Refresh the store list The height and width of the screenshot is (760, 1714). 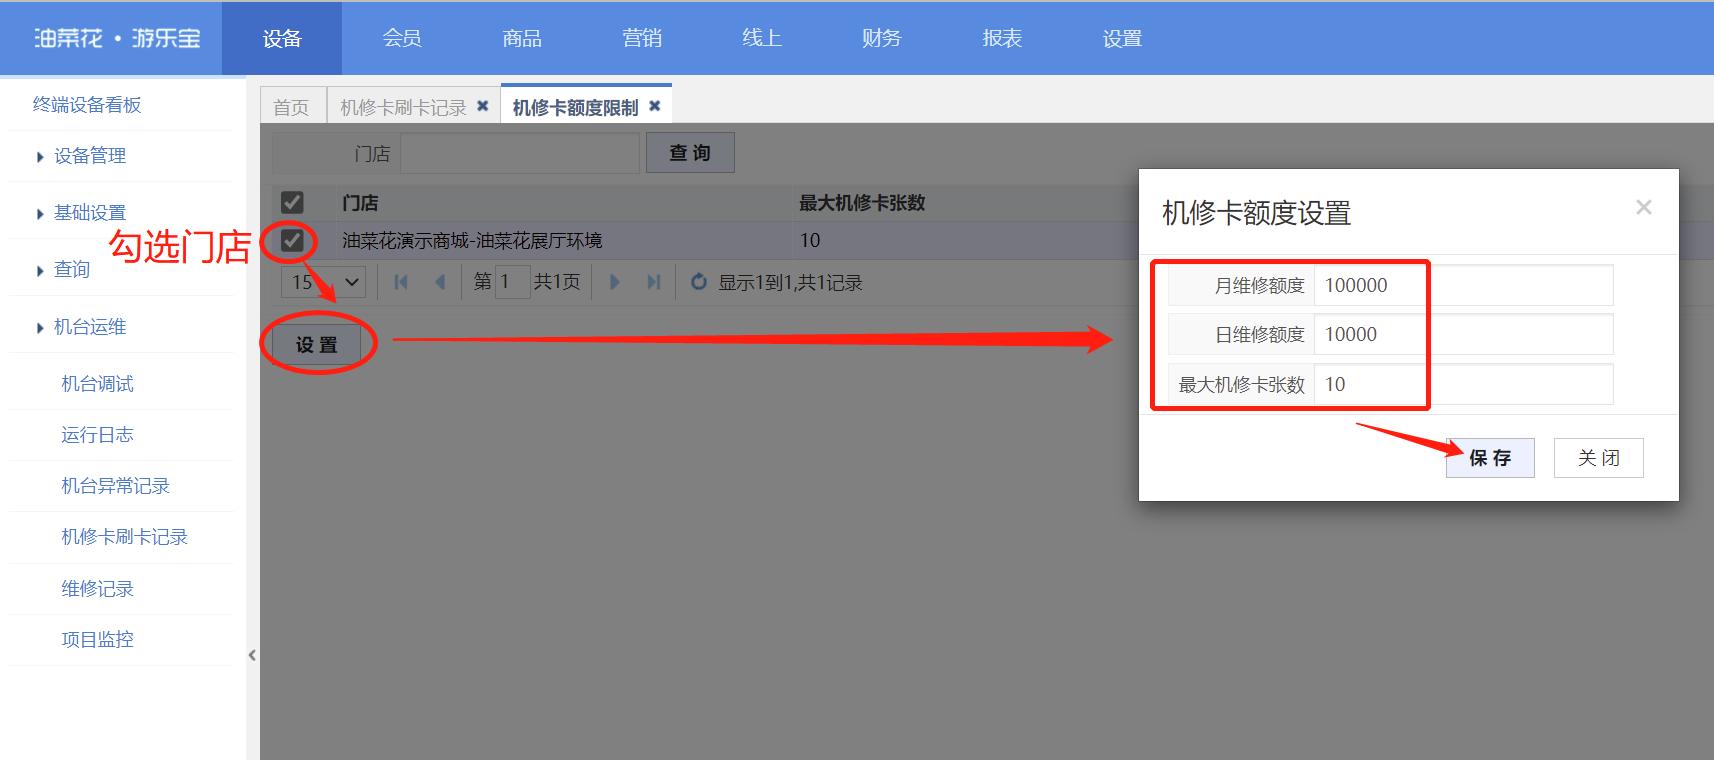point(699,282)
